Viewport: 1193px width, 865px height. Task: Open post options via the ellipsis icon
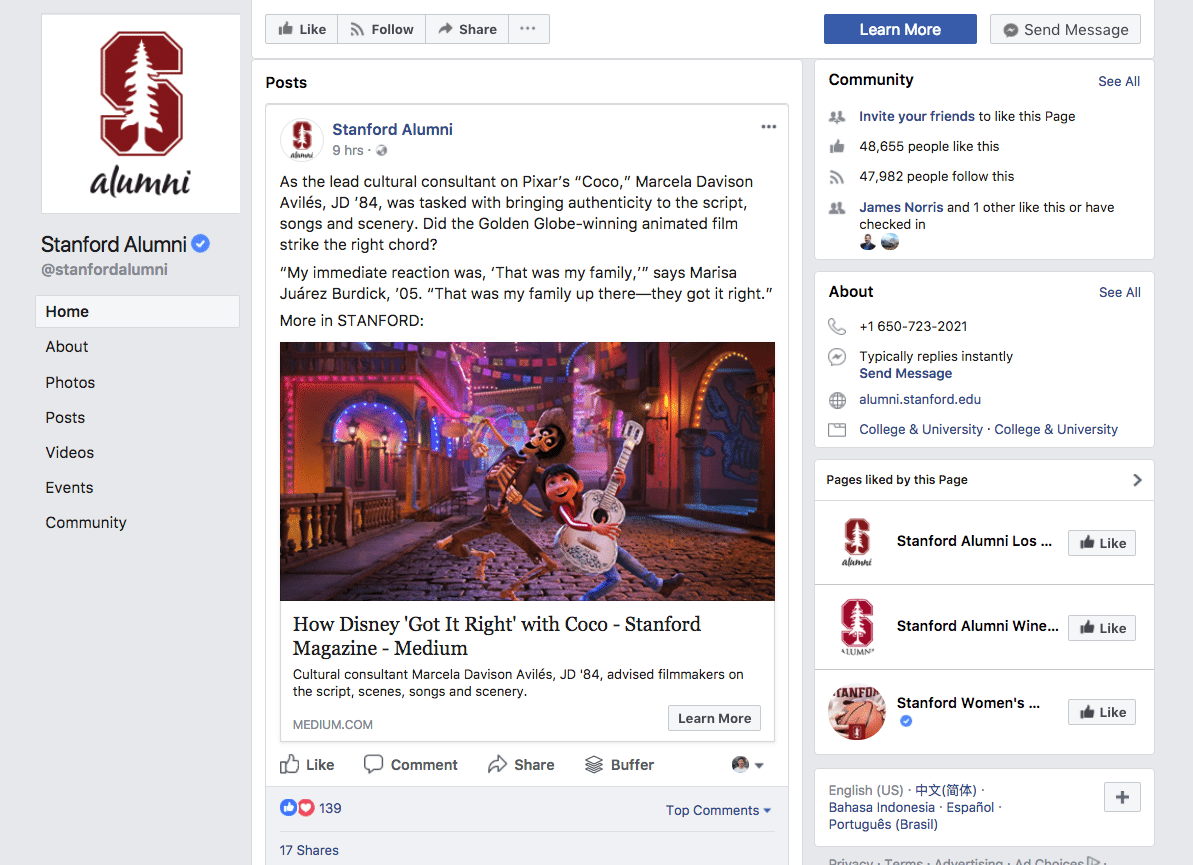pos(768,126)
